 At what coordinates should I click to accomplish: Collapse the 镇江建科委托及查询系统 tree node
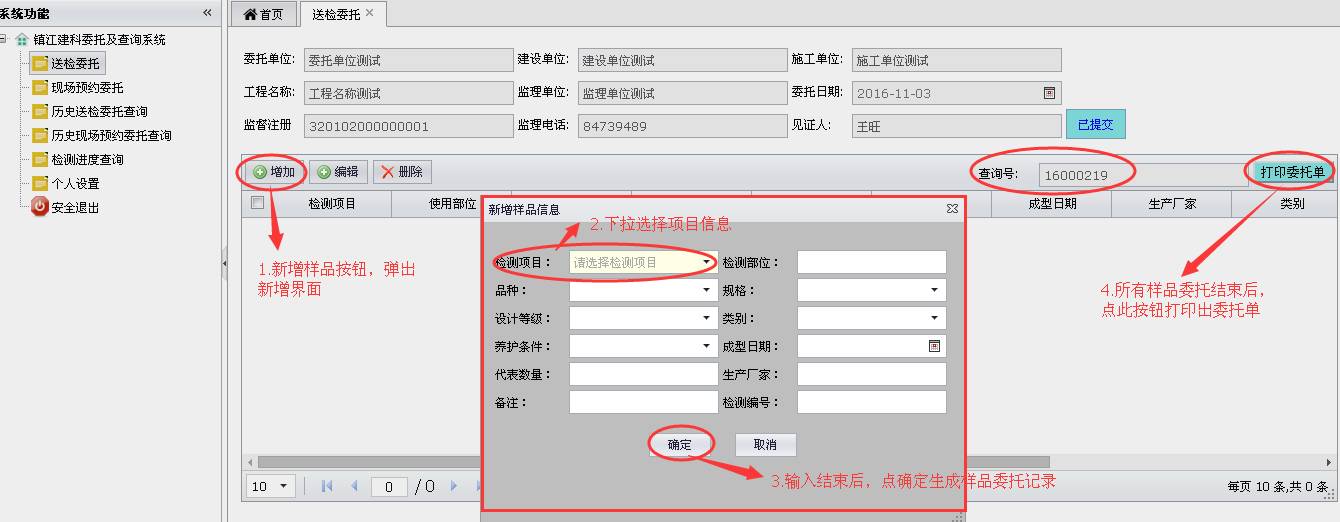click(x=5, y=40)
